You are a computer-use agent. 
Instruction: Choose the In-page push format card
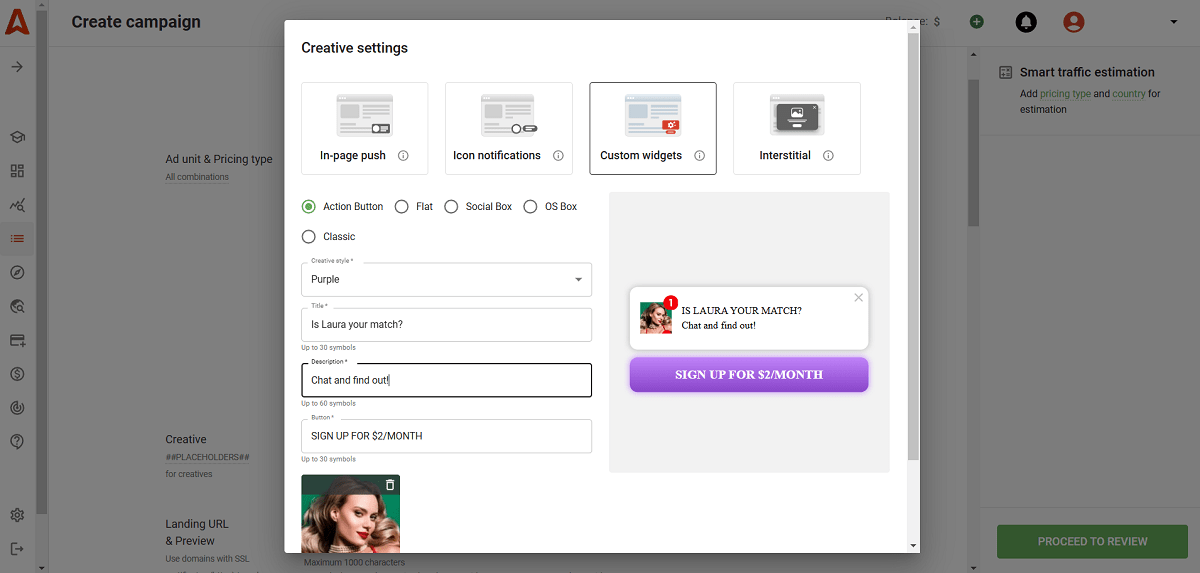click(364, 128)
